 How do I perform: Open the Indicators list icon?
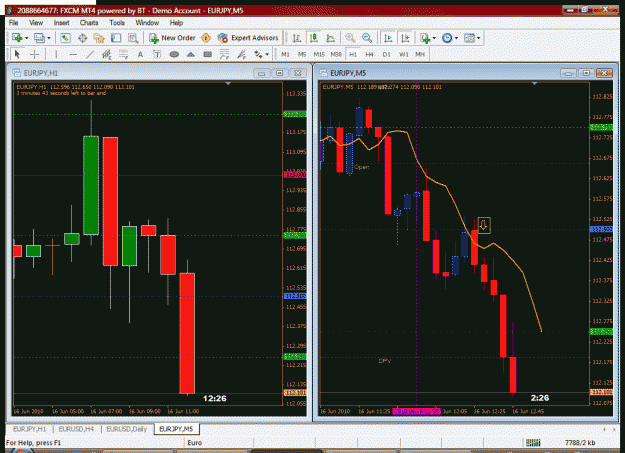pyautogui.click(x=425, y=38)
